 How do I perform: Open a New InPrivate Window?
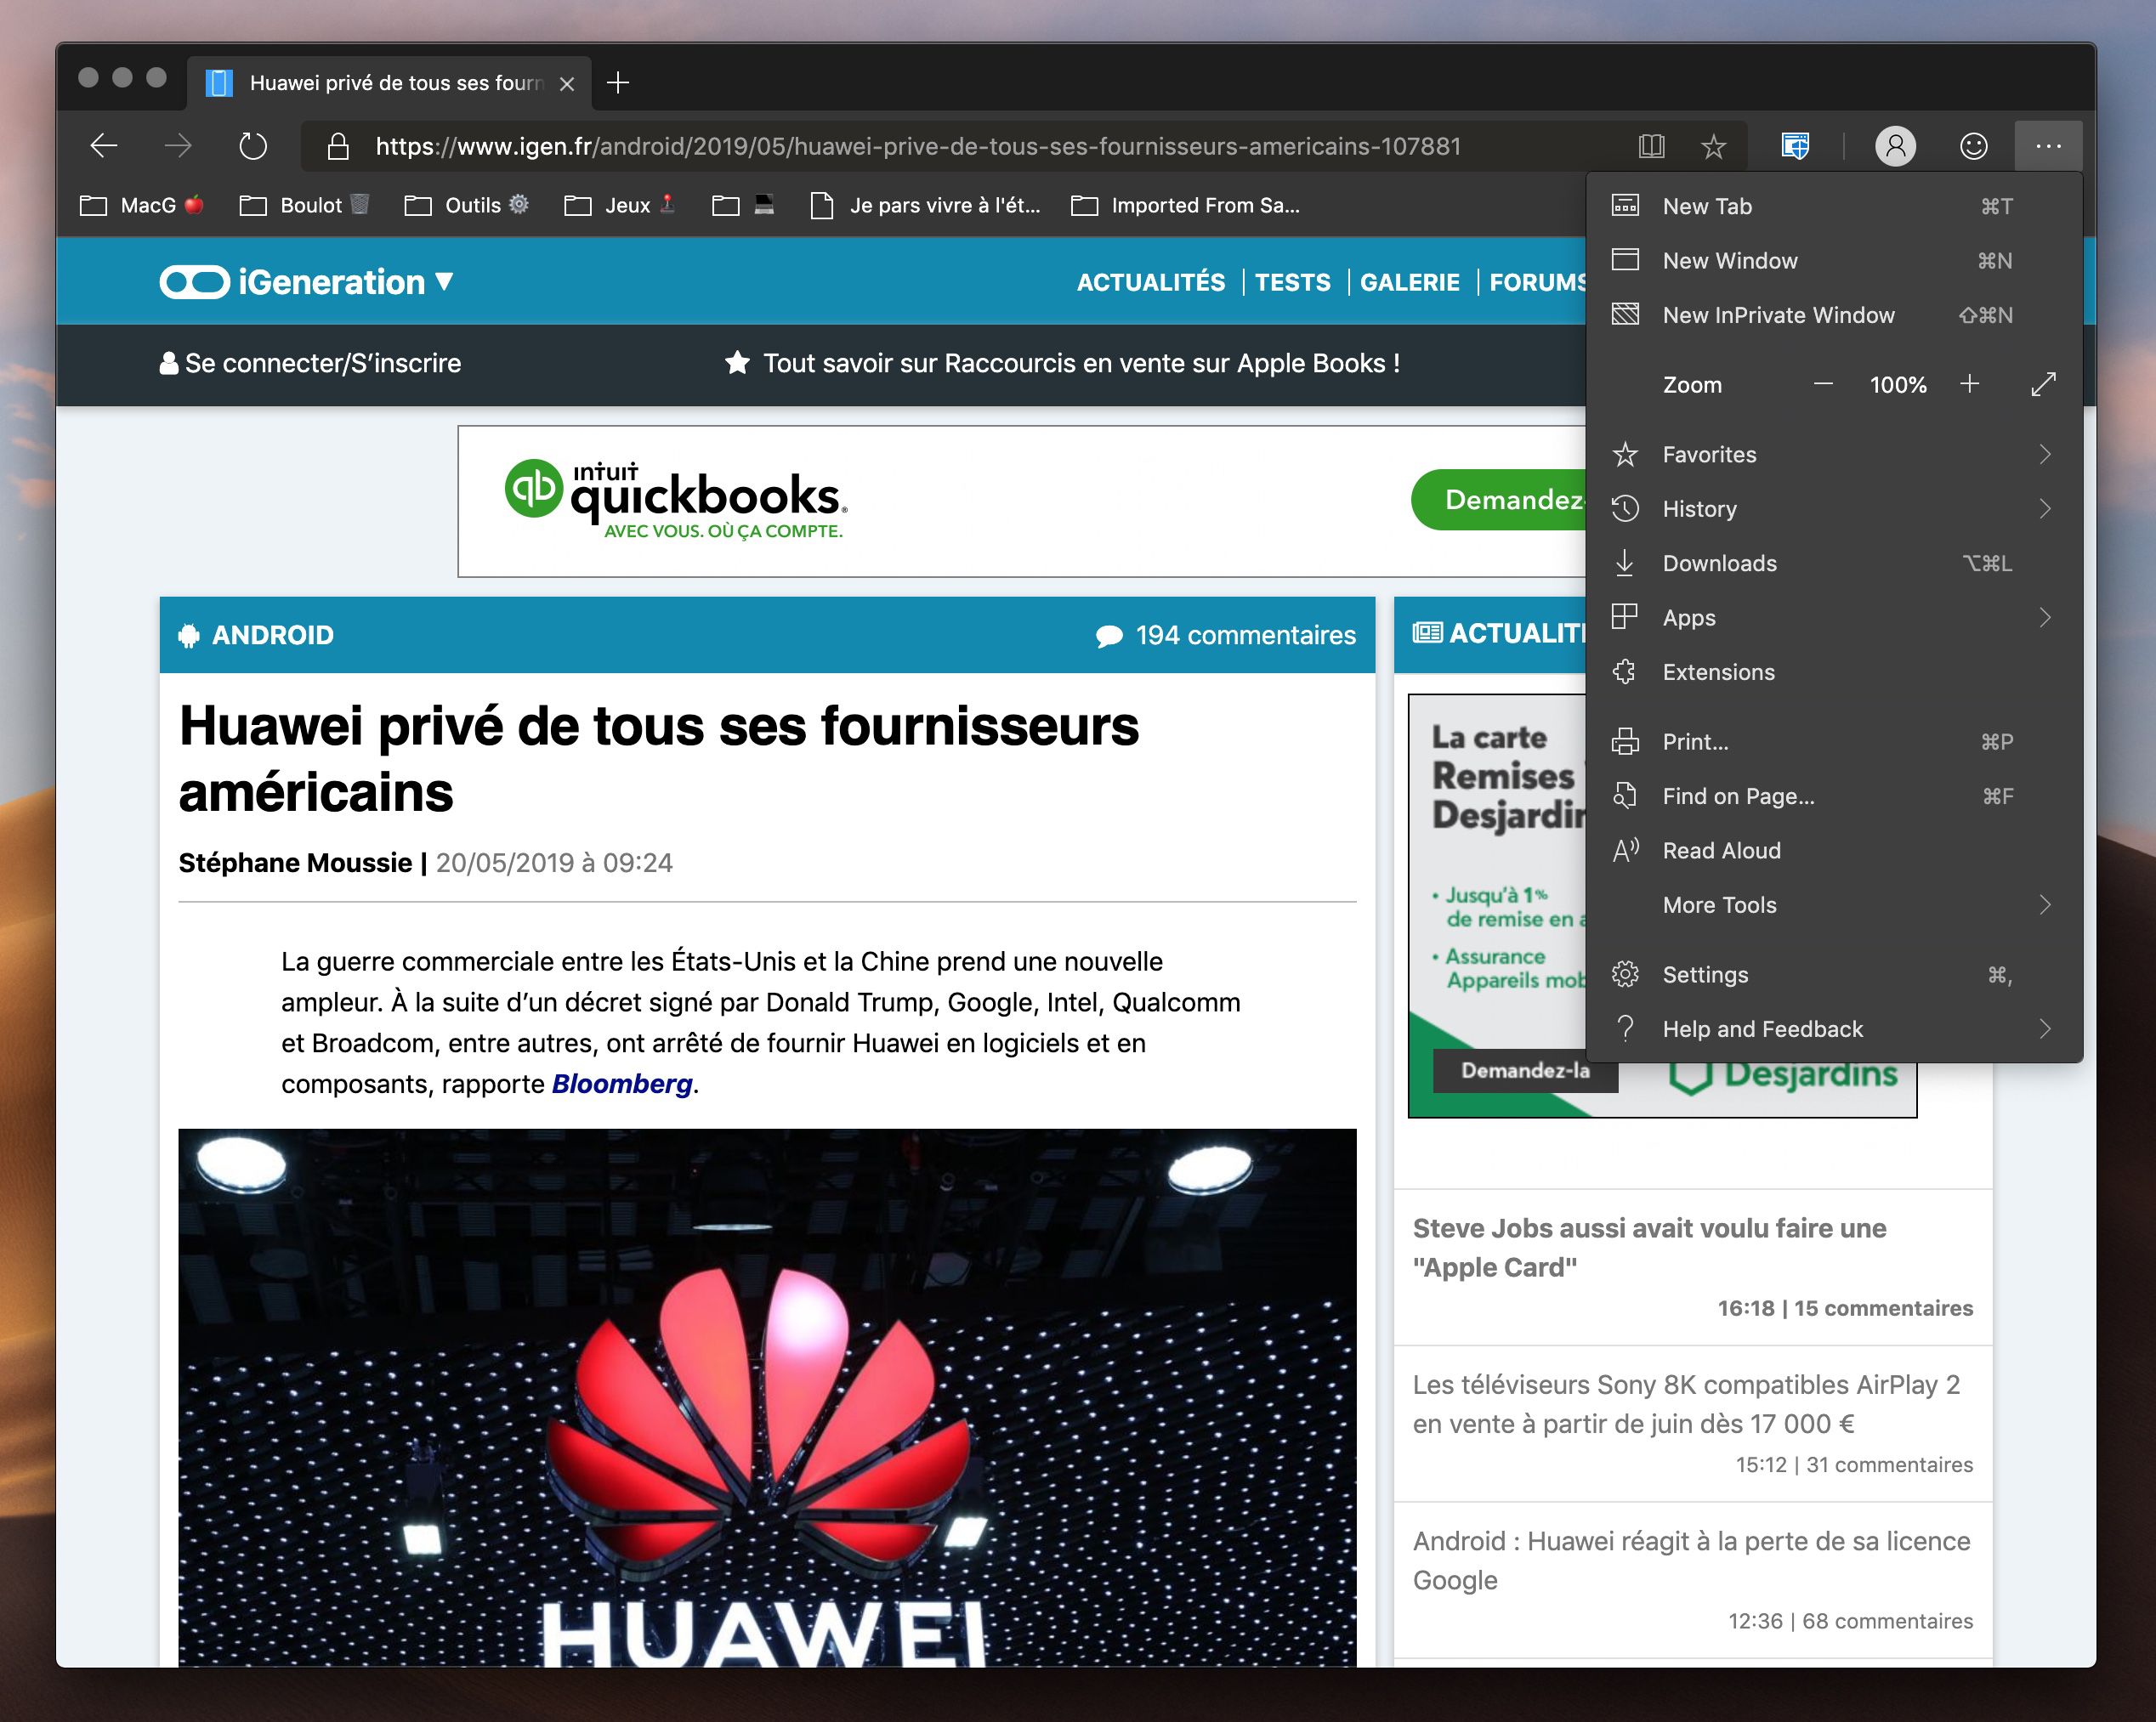point(1834,315)
